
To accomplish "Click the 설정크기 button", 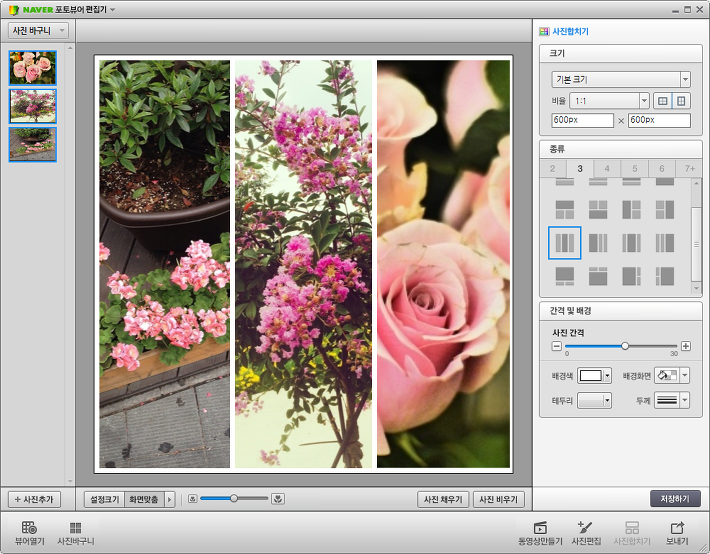I will 105,499.
